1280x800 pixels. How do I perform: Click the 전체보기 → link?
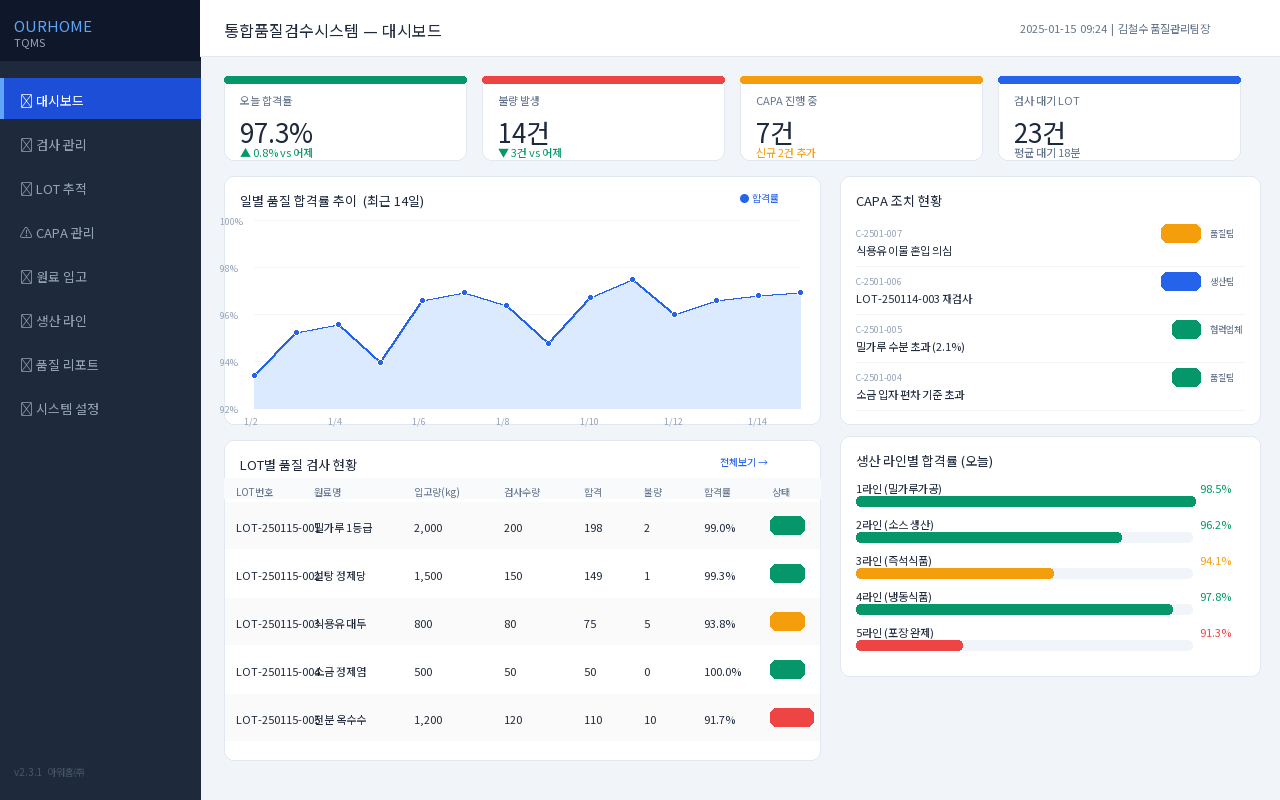pyautogui.click(x=744, y=462)
